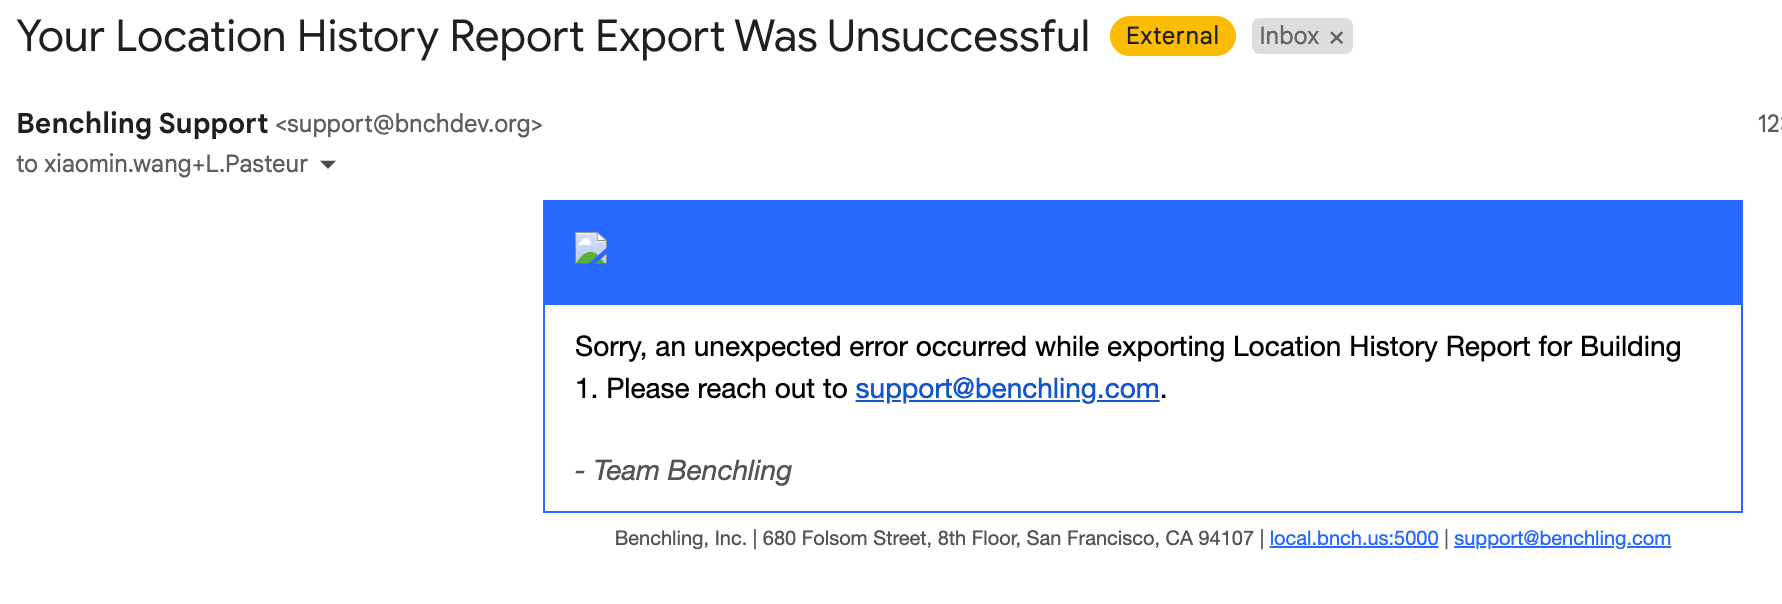1782x604 pixels.
Task: Select the Inbox label chip text
Action: 1289,36
